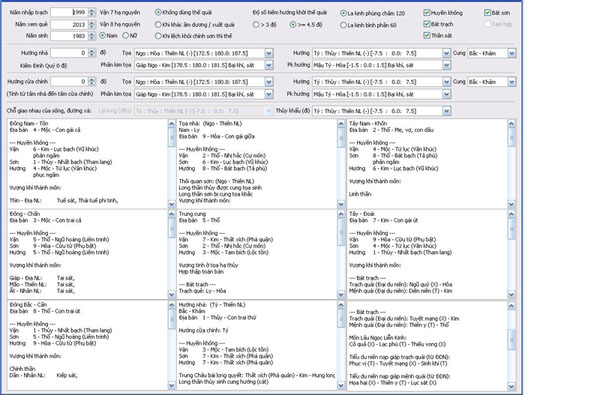Select La kinh bình phân 60 option
The width and height of the screenshot is (600, 395).
point(343,25)
